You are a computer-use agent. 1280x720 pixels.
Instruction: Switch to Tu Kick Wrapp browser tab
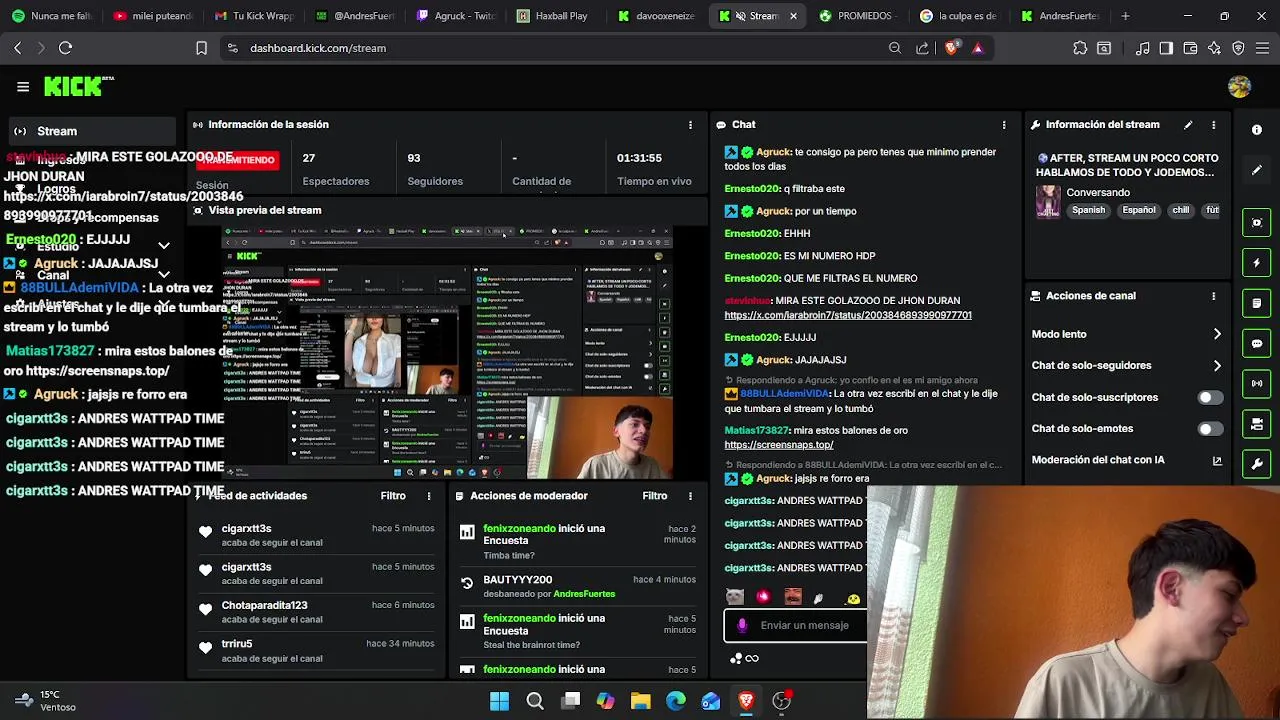pyautogui.click(x=254, y=16)
